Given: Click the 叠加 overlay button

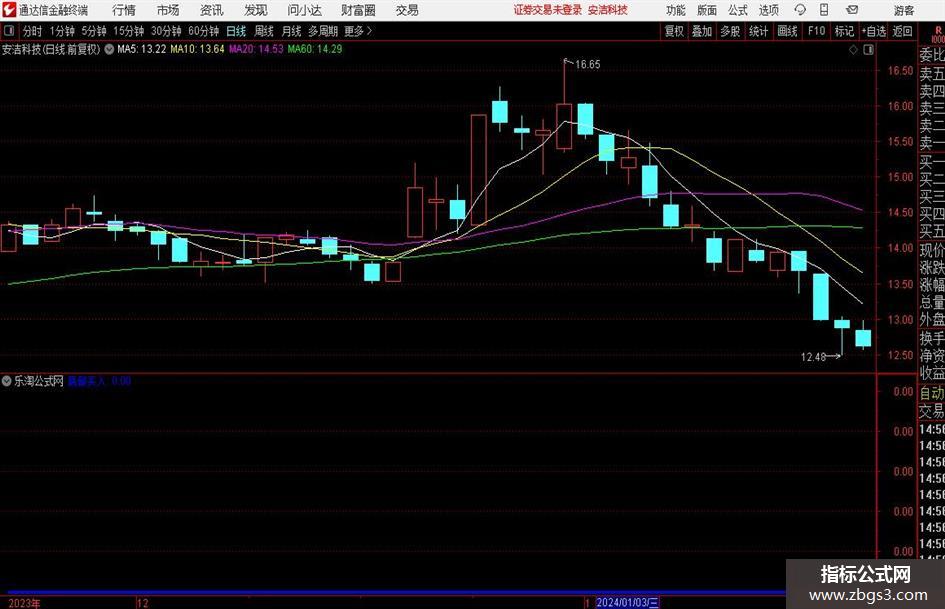Looking at the screenshot, I should (x=702, y=31).
